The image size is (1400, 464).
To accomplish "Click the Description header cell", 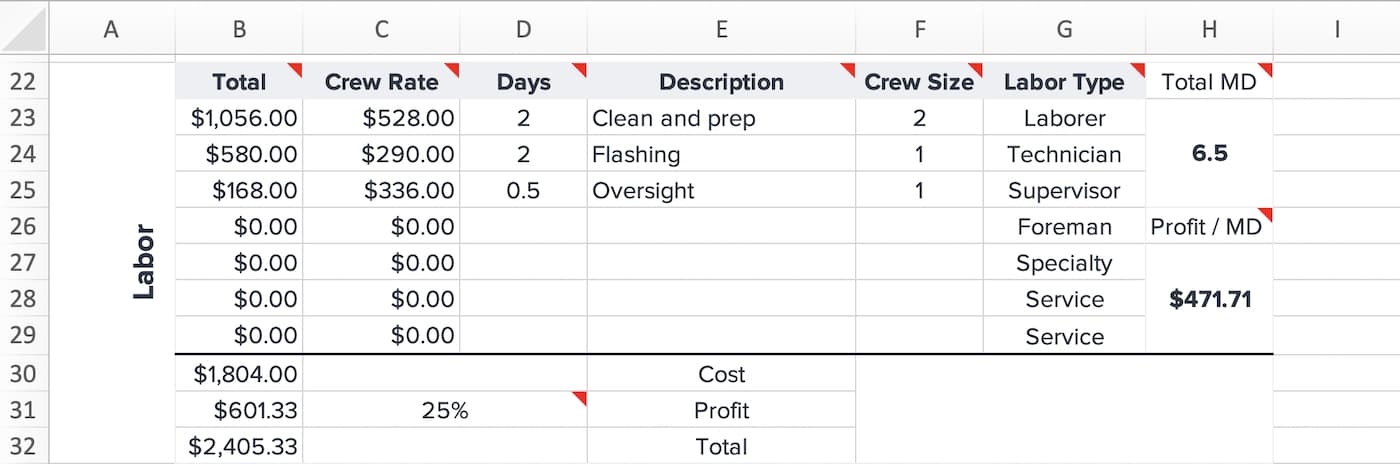I will point(721,82).
